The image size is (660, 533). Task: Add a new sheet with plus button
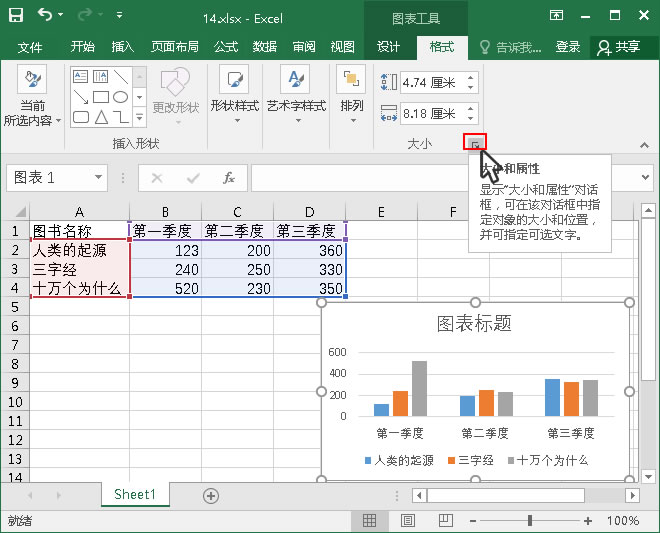(x=211, y=496)
